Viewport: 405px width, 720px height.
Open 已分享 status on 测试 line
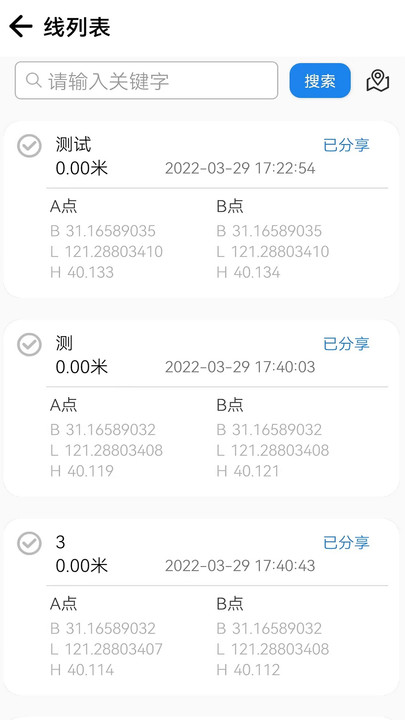pyautogui.click(x=346, y=145)
